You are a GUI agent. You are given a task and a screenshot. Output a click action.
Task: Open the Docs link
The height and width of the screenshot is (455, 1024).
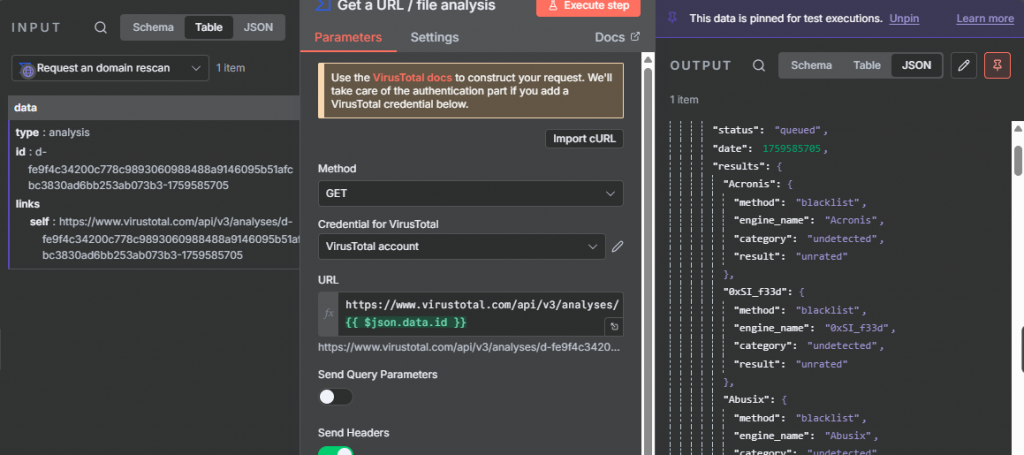[x=617, y=37]
